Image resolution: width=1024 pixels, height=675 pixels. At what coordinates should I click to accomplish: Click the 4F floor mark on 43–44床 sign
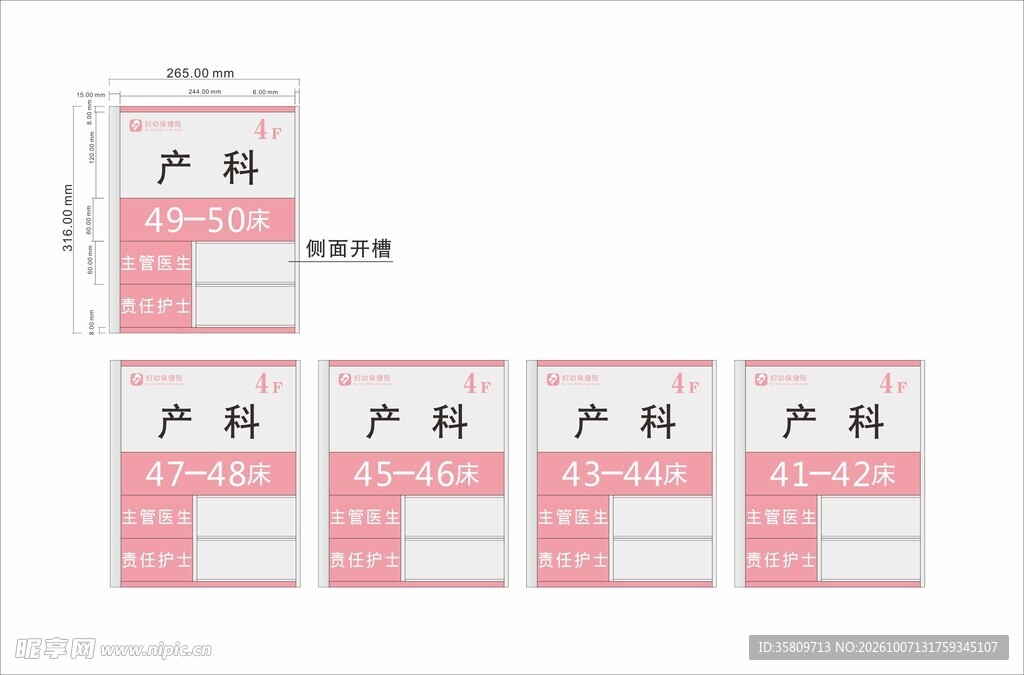[686, 383]
